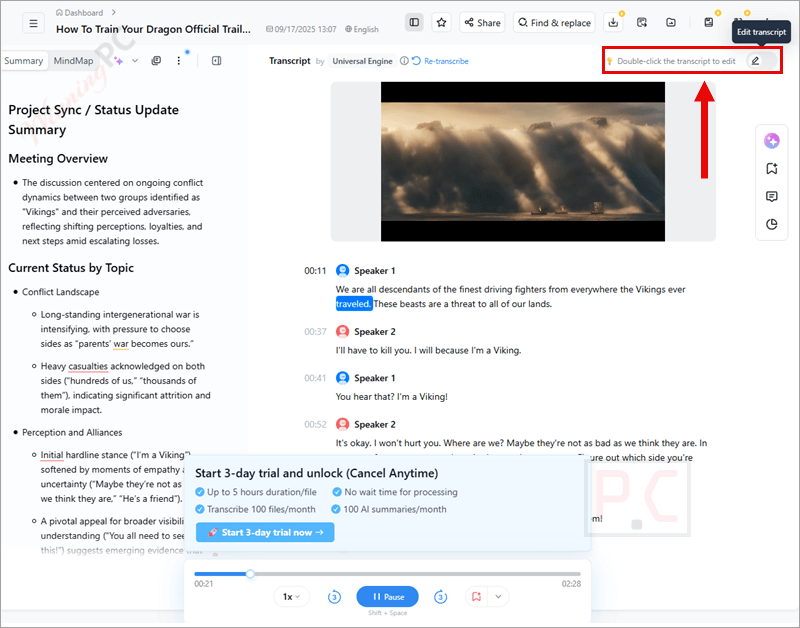
Task: Star this transcript as favorite
Action: 441,22
